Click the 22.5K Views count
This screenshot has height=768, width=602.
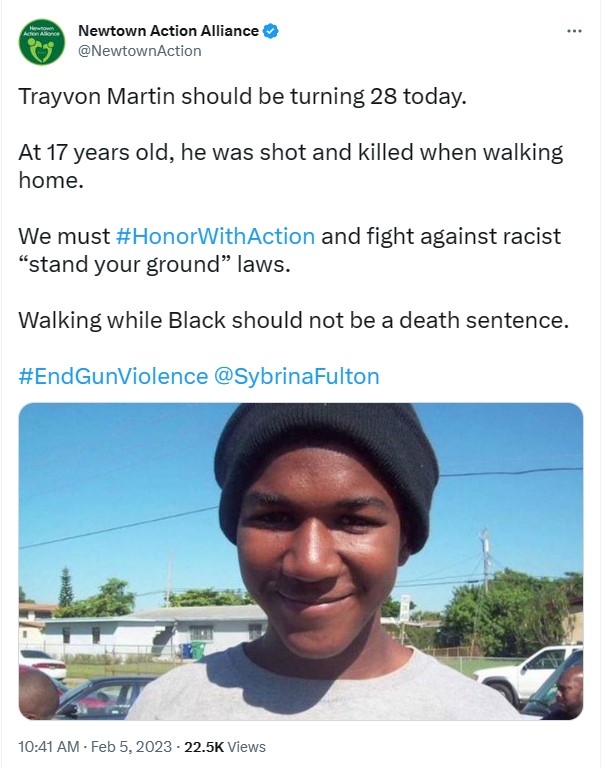[225, 747]
